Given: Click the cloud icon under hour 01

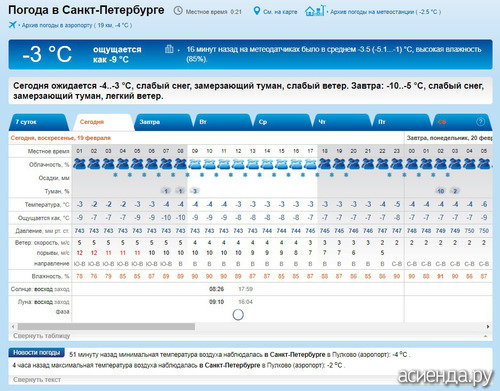Looking at the screenshot, I should point(79,164).
